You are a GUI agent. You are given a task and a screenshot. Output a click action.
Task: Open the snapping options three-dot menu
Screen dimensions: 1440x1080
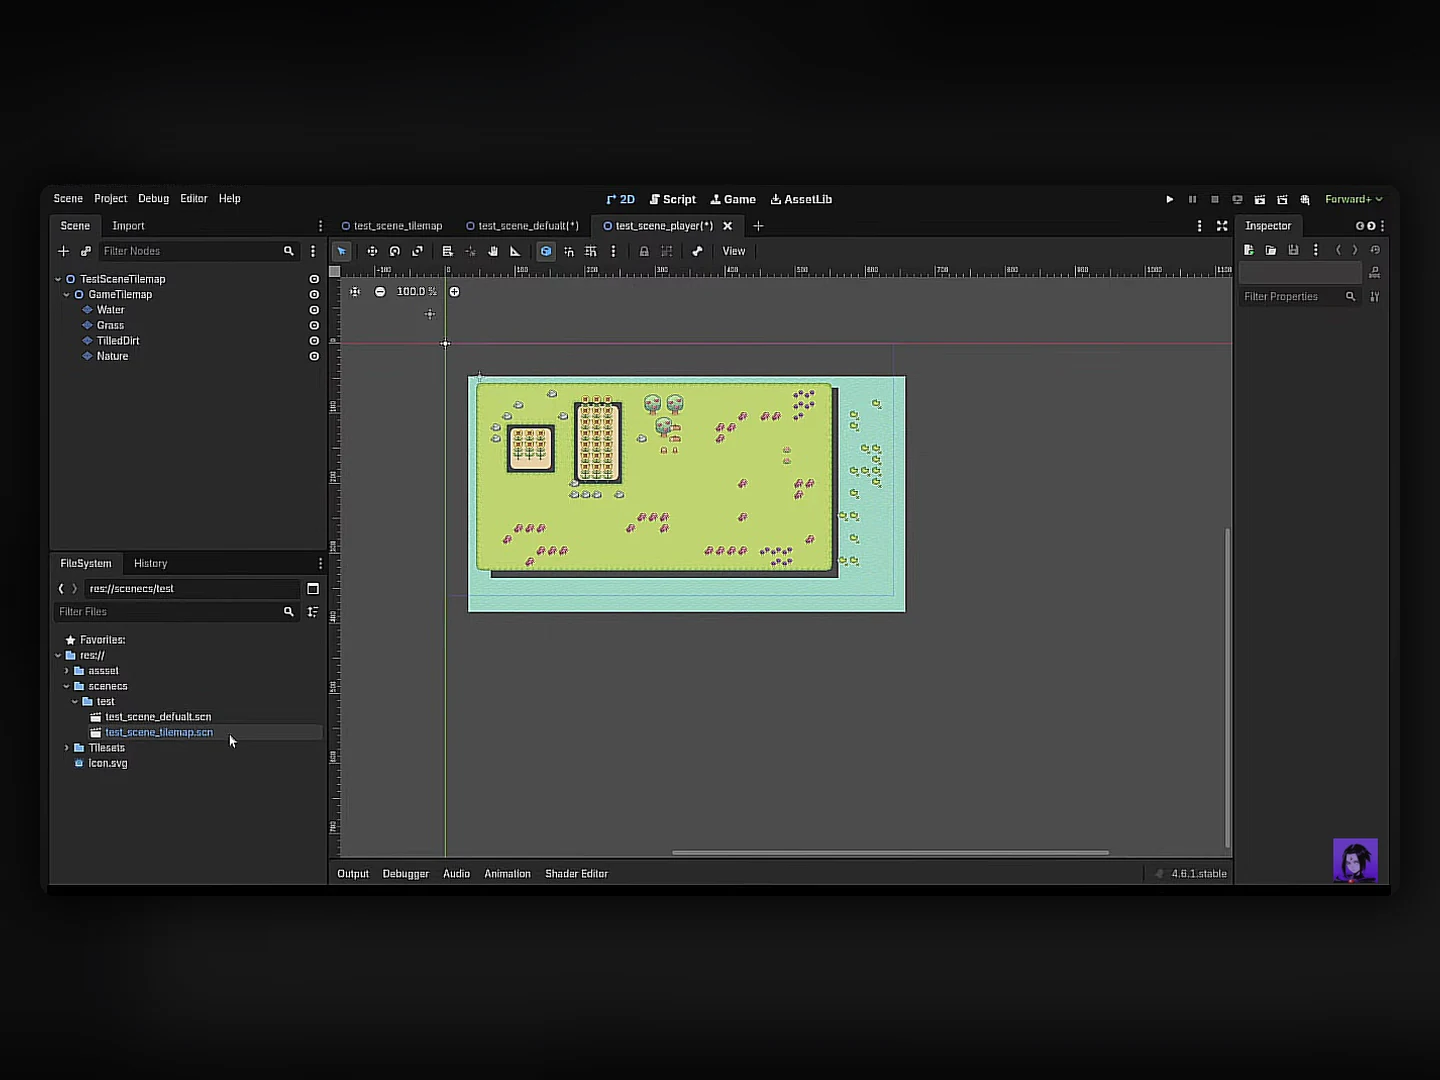(613, 251)
